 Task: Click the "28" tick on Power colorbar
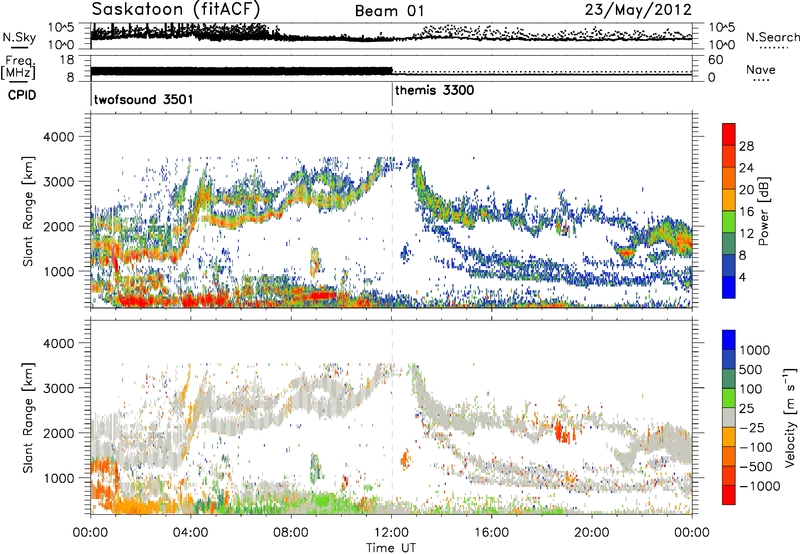[x=746, y=146]
